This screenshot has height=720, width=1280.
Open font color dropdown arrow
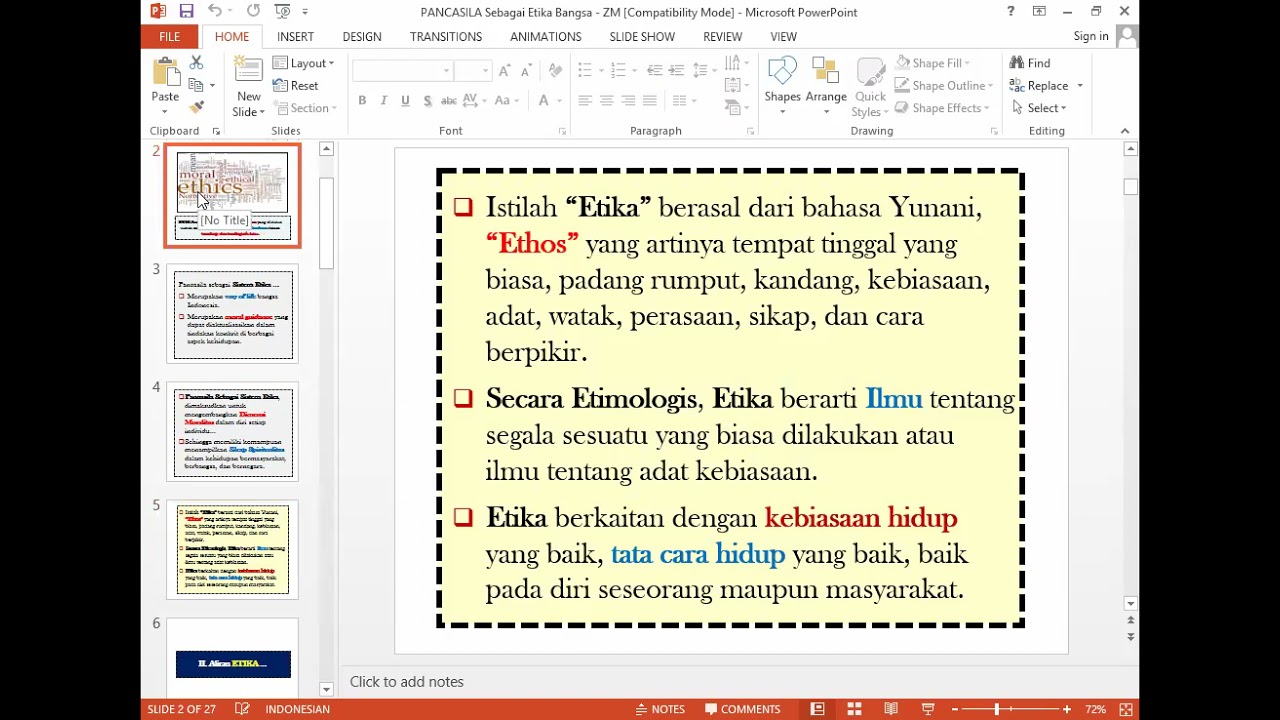tap(558, 100)
